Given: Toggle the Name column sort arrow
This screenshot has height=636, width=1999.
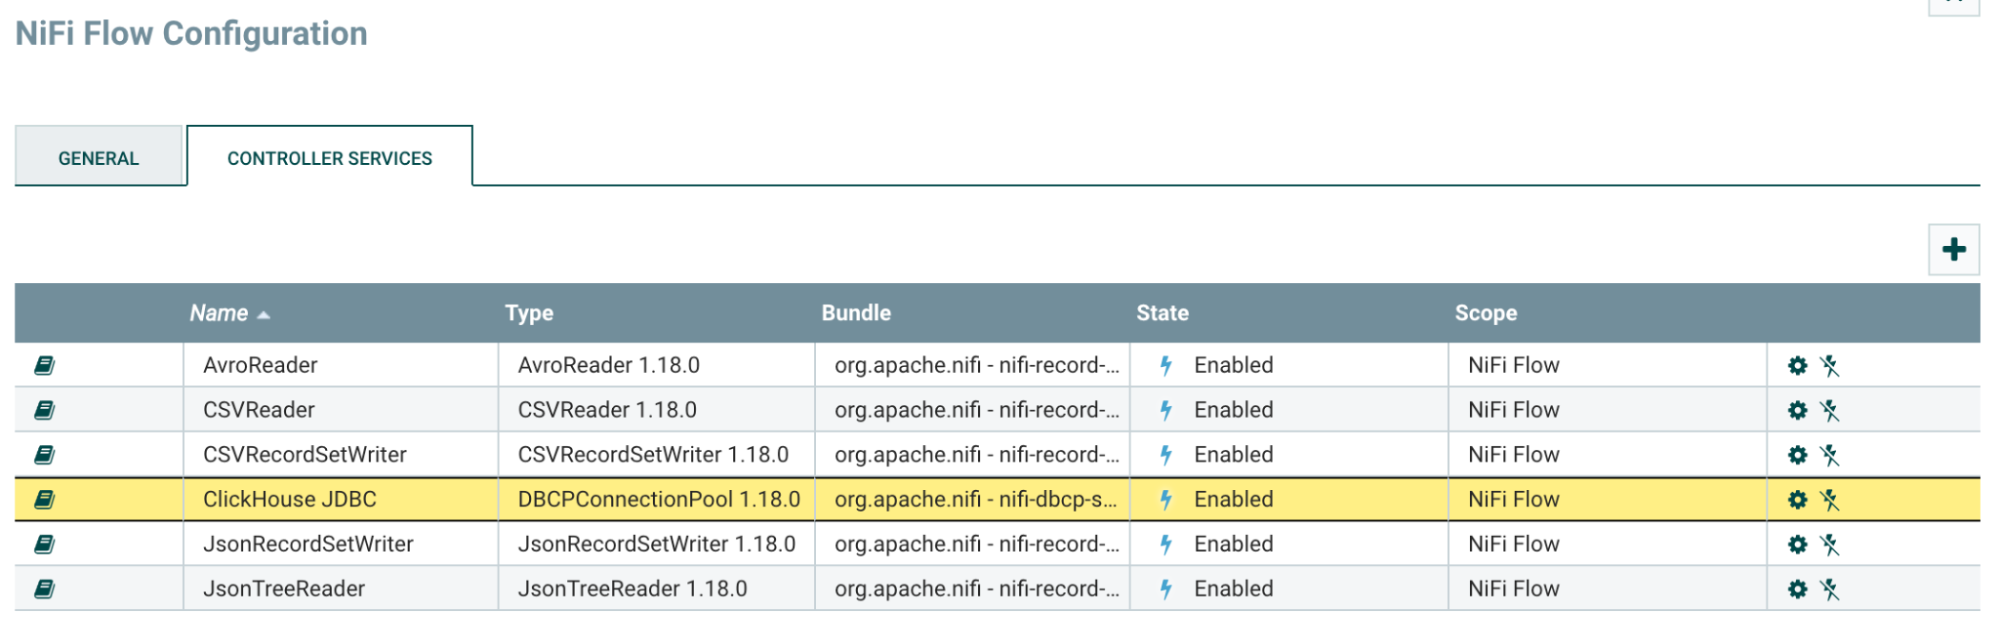Looking at the screenshot, I should (263, 313).
